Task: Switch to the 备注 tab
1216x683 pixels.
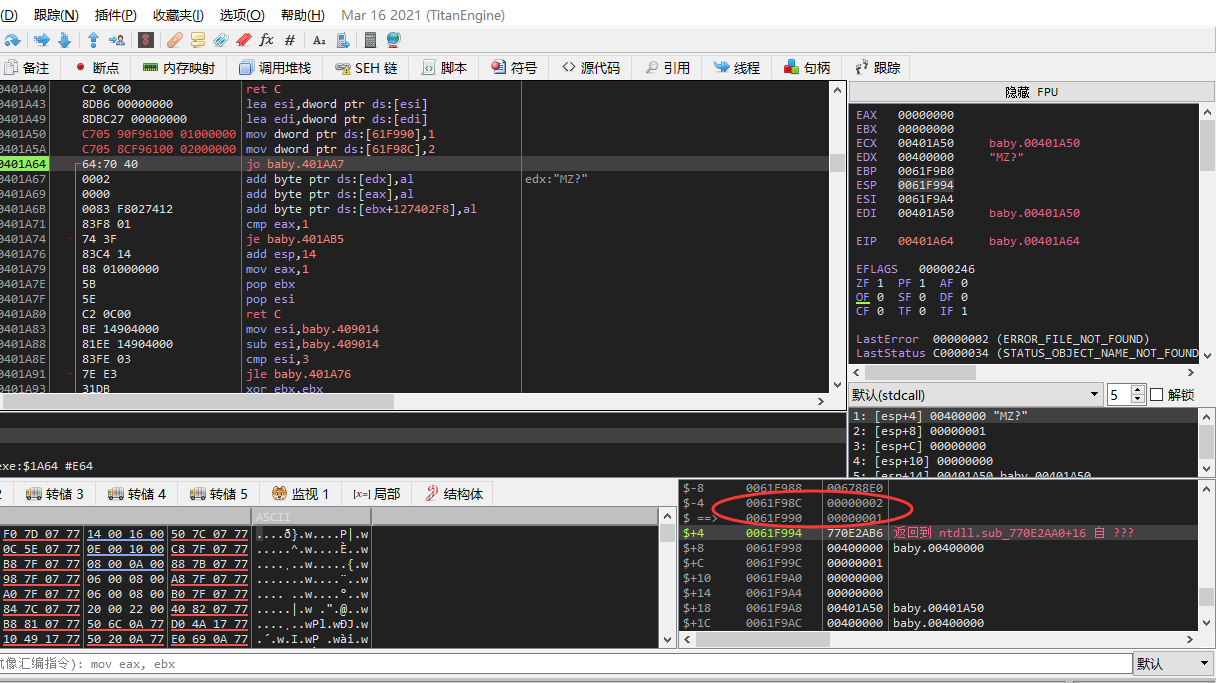Action: click(27, 68)
